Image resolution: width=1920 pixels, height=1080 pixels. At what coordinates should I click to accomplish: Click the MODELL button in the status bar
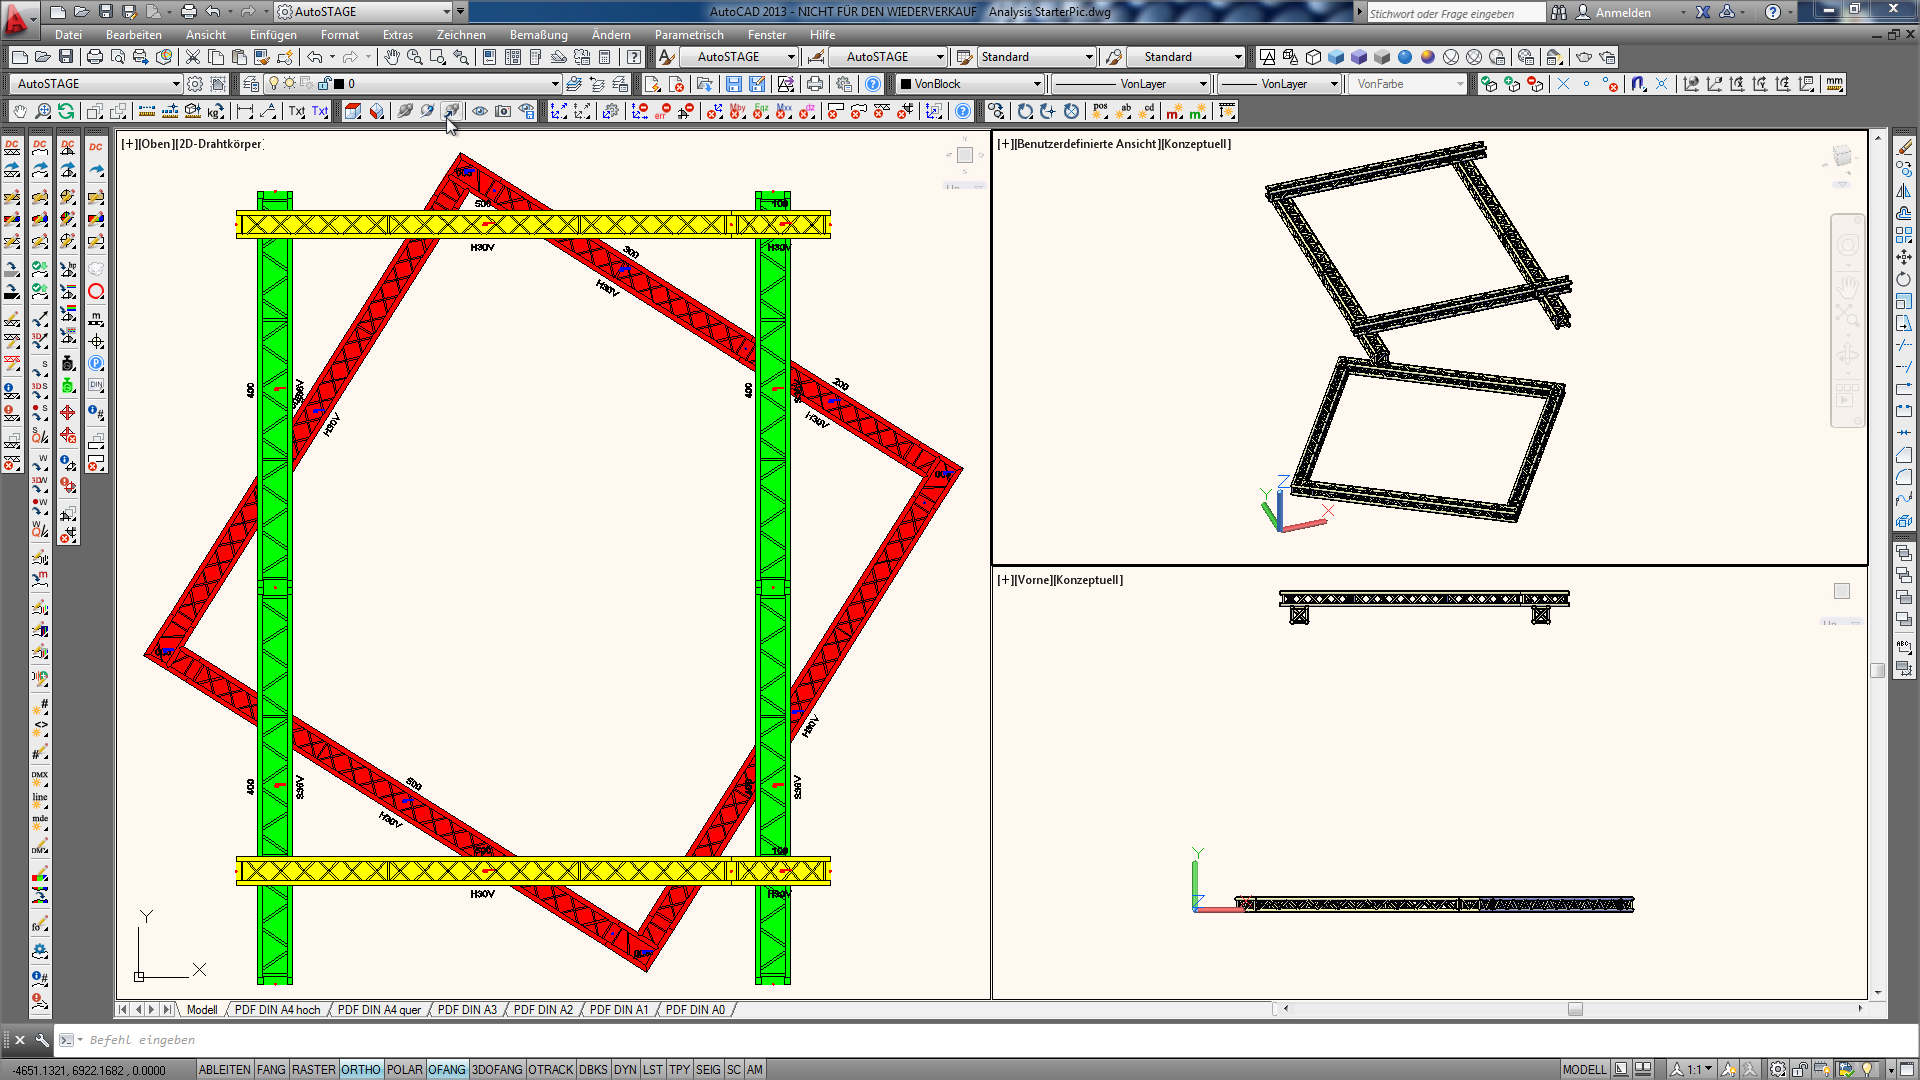(1585, 1069)
